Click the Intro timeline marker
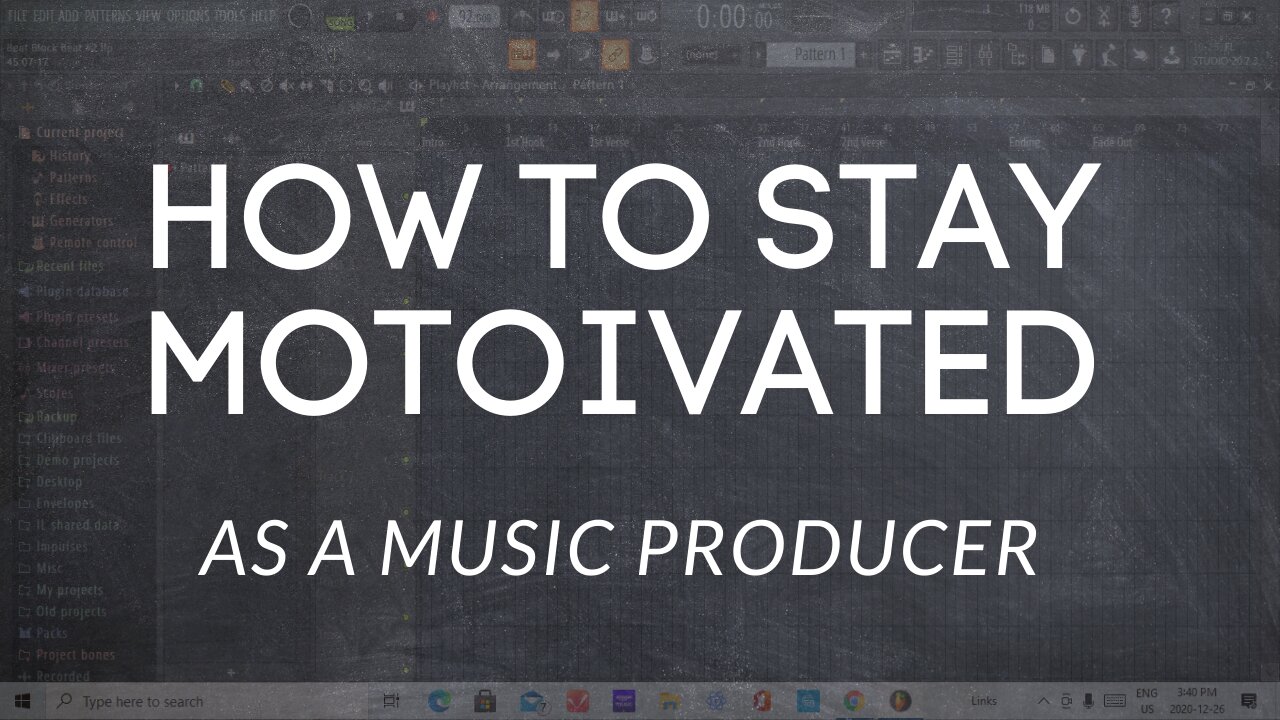 [434, 143]
